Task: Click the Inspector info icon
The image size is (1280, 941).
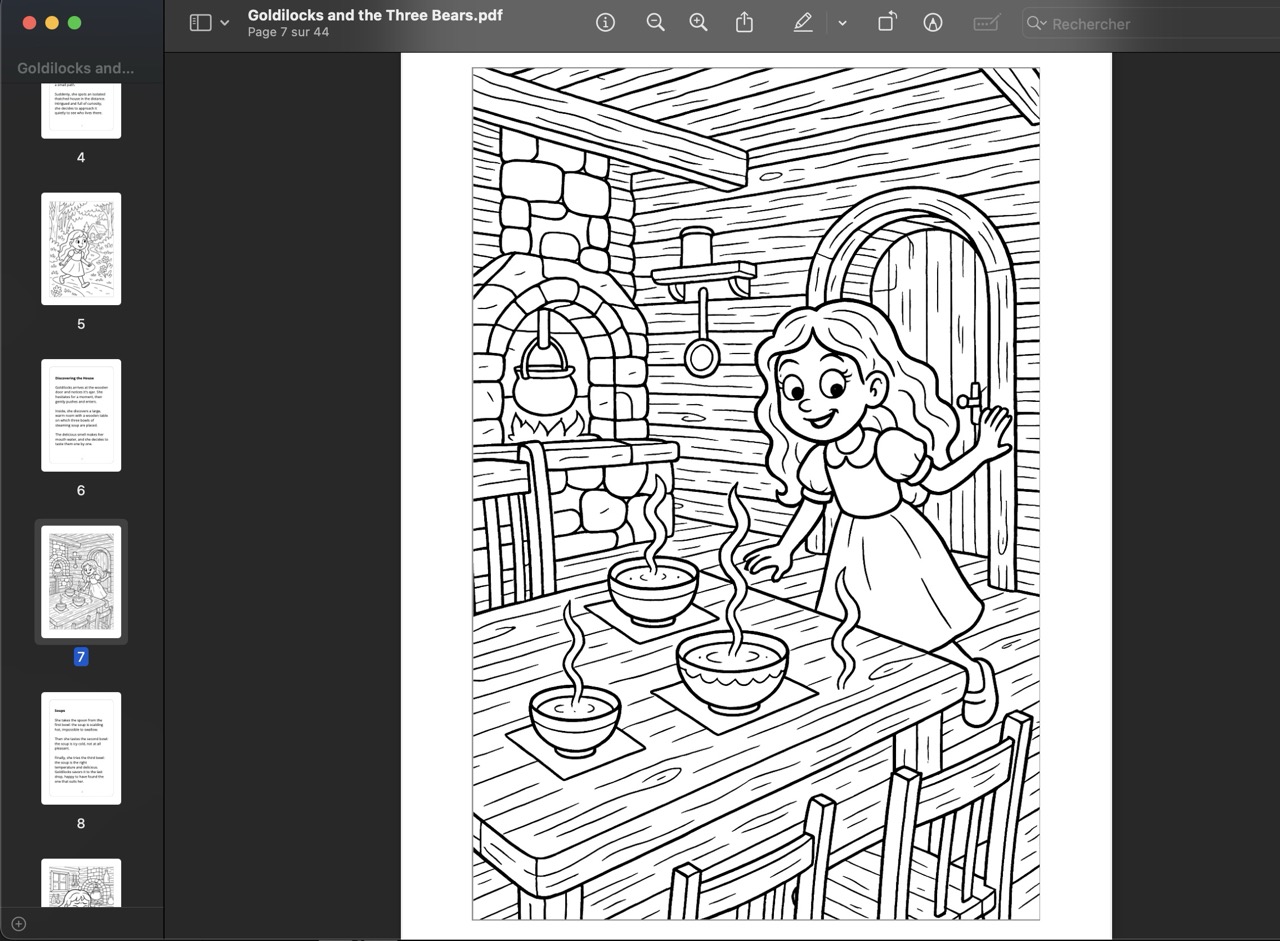Action: (x=605, y=23)
